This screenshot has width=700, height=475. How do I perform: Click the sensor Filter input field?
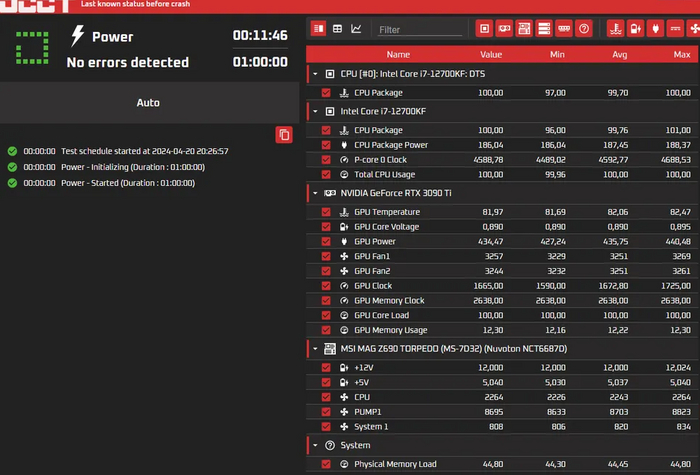click(418, 30)
